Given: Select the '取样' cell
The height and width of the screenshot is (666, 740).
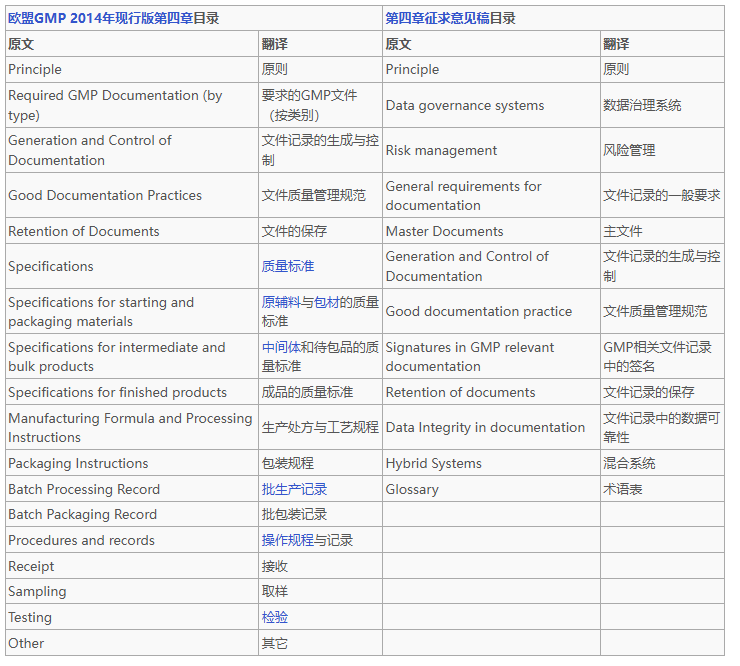Looking at the screenshot, I should [320, 591].
